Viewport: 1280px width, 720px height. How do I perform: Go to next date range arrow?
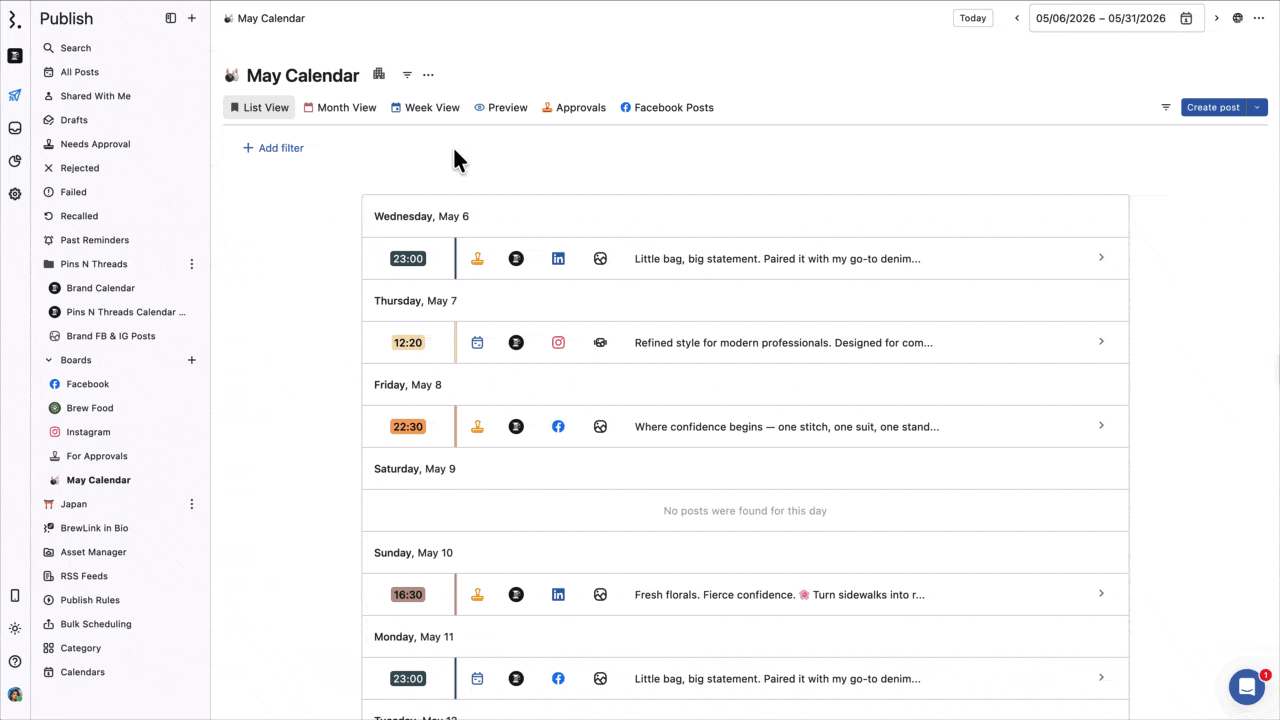(x=1217, y=18)
